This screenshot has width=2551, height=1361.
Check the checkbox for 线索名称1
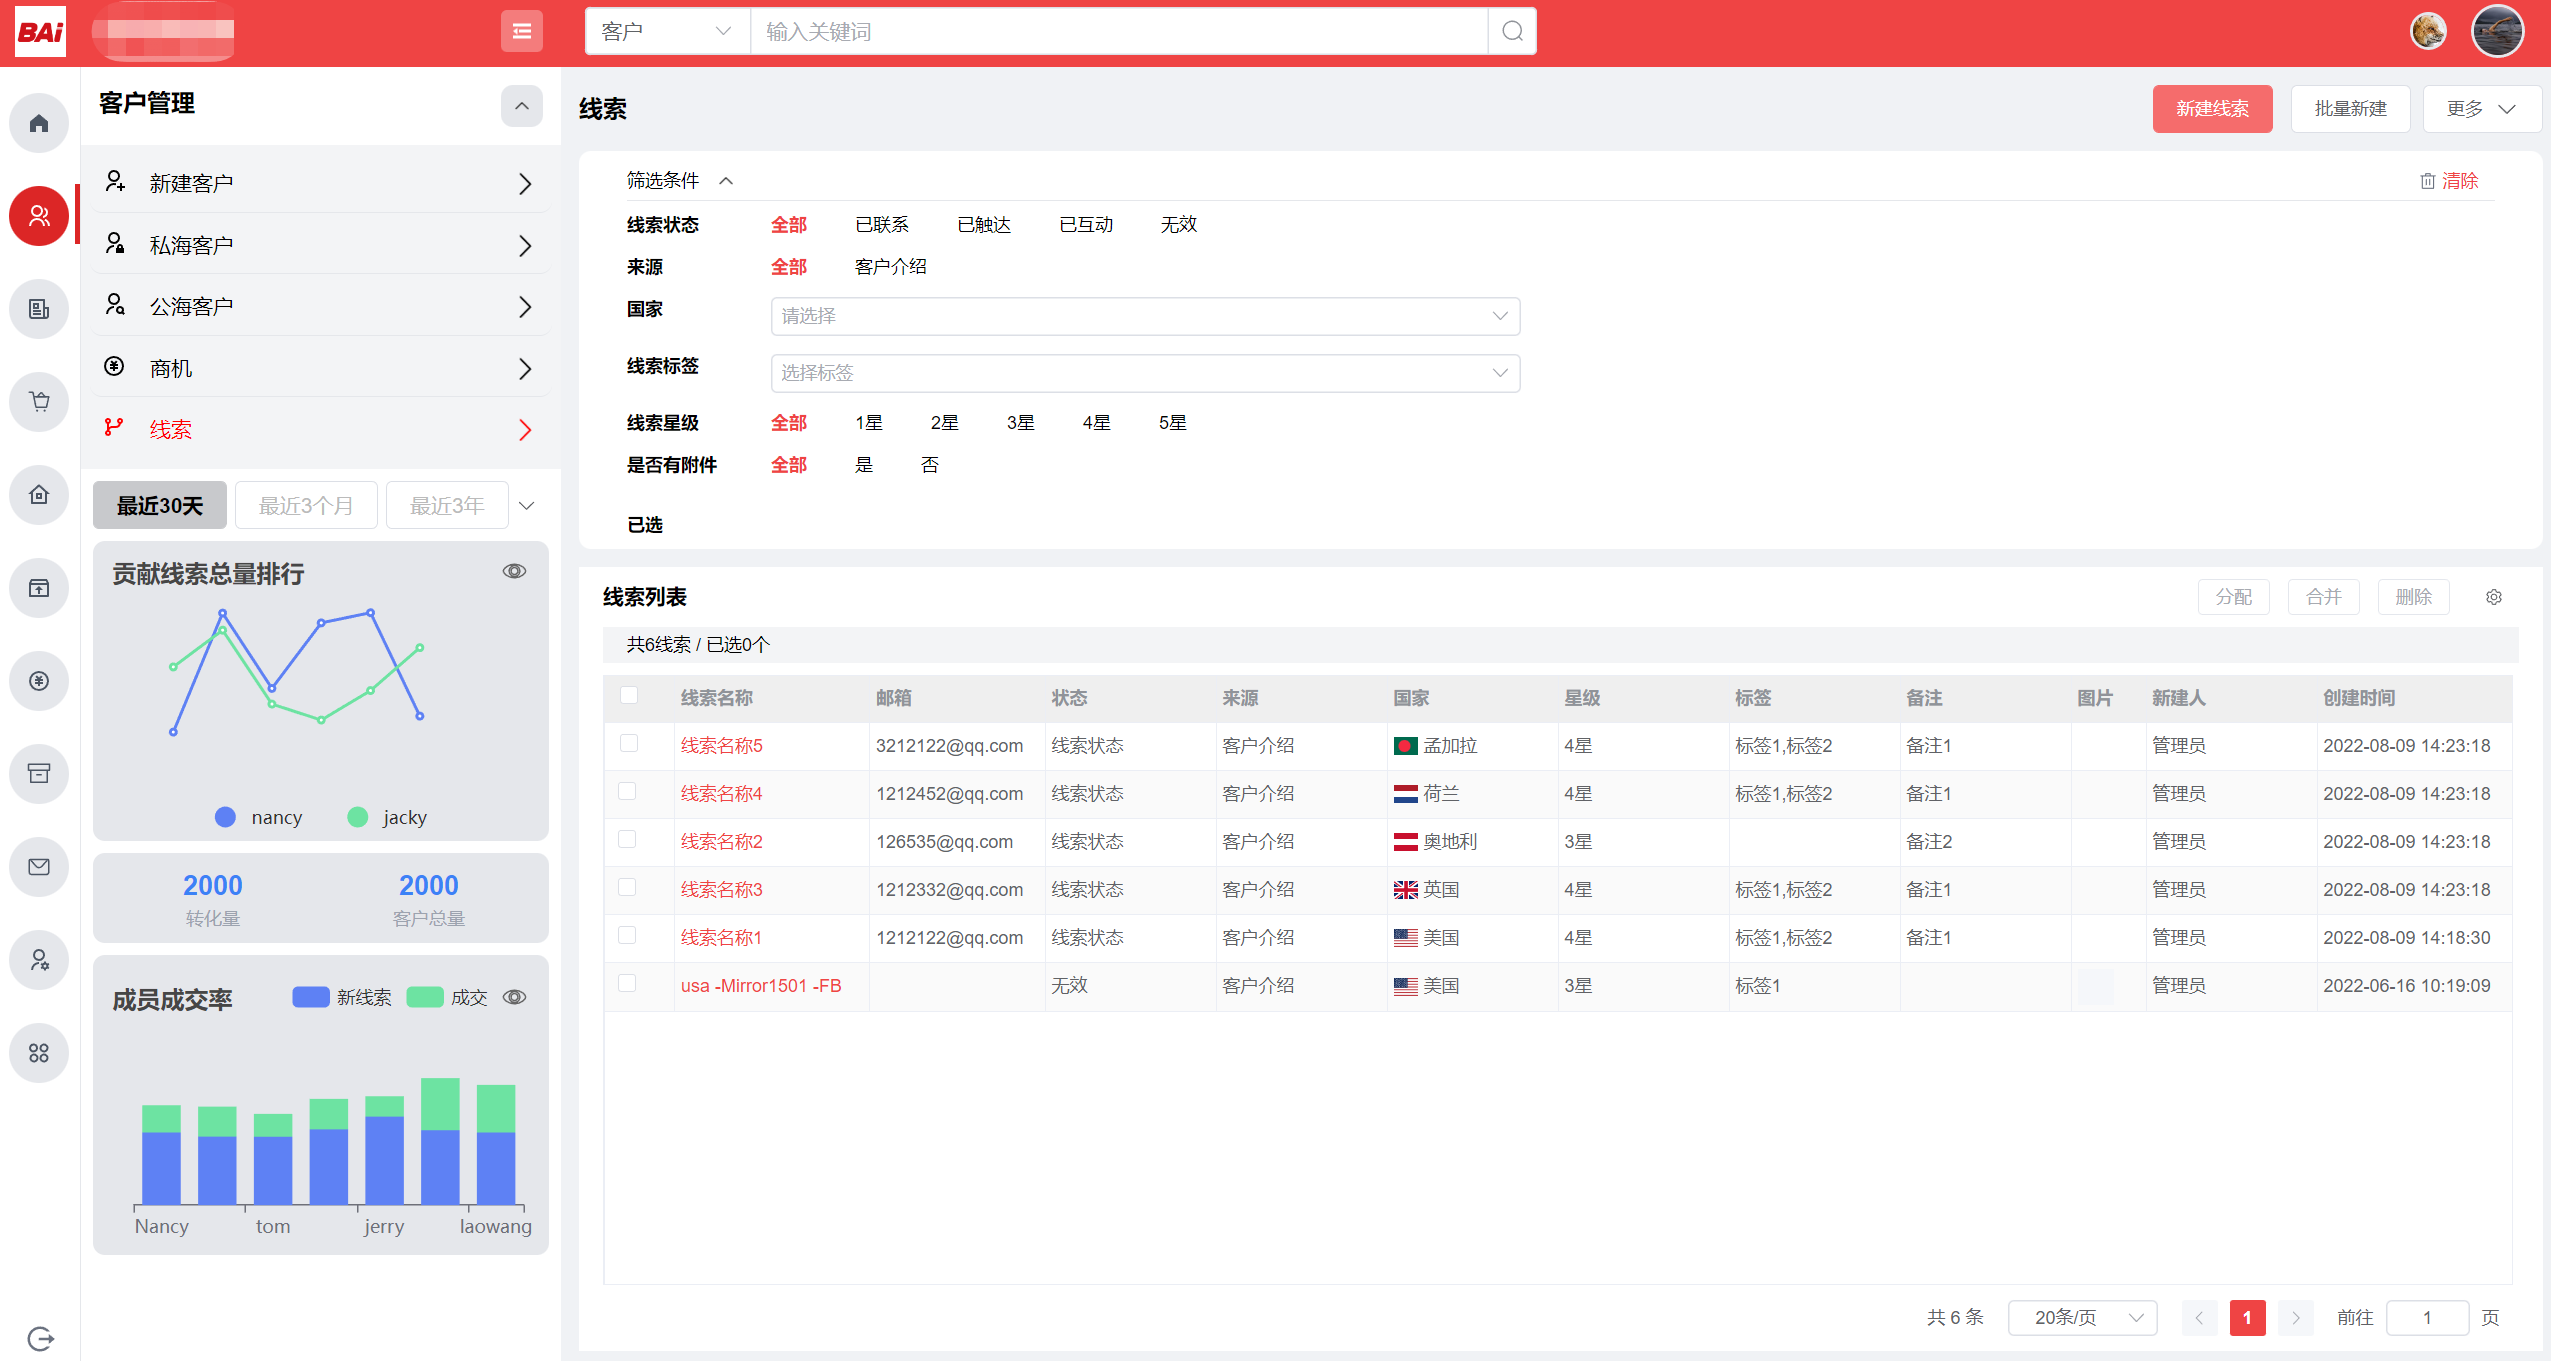click(627, 935)
